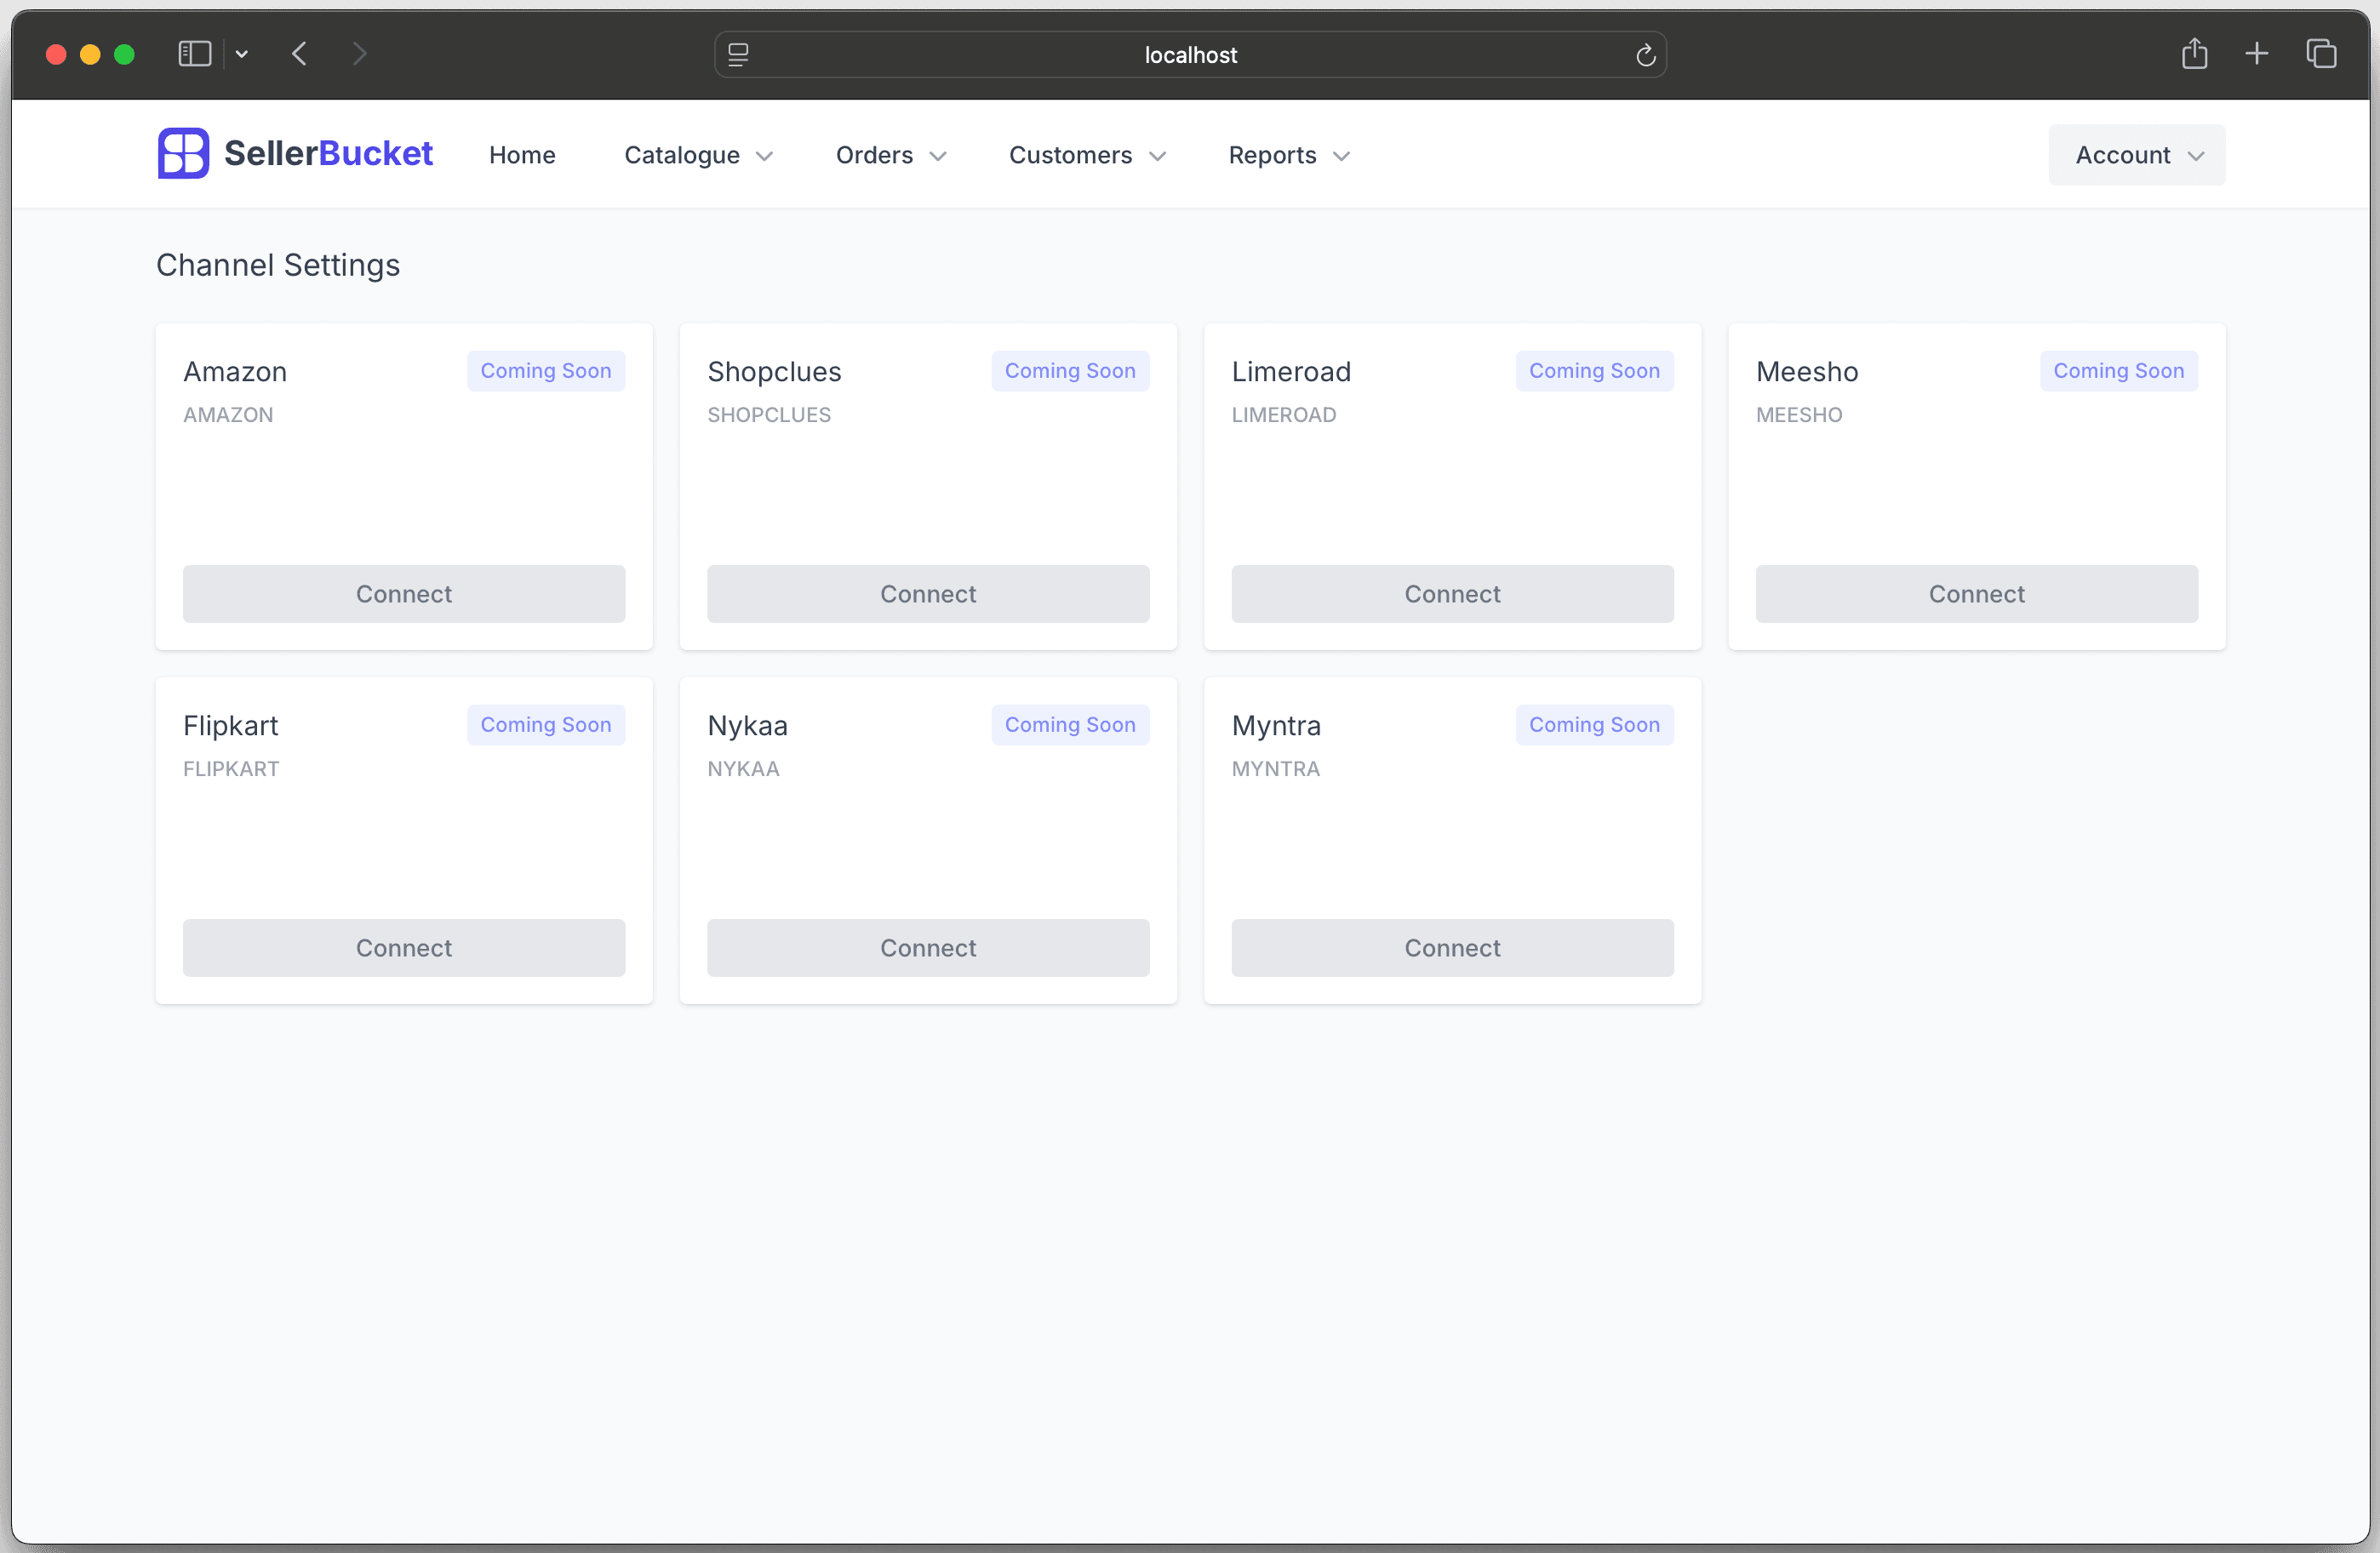The image size is (2380, 1553).
Task: Go forward with the browser forward arrow
Action: click(360, 54)
